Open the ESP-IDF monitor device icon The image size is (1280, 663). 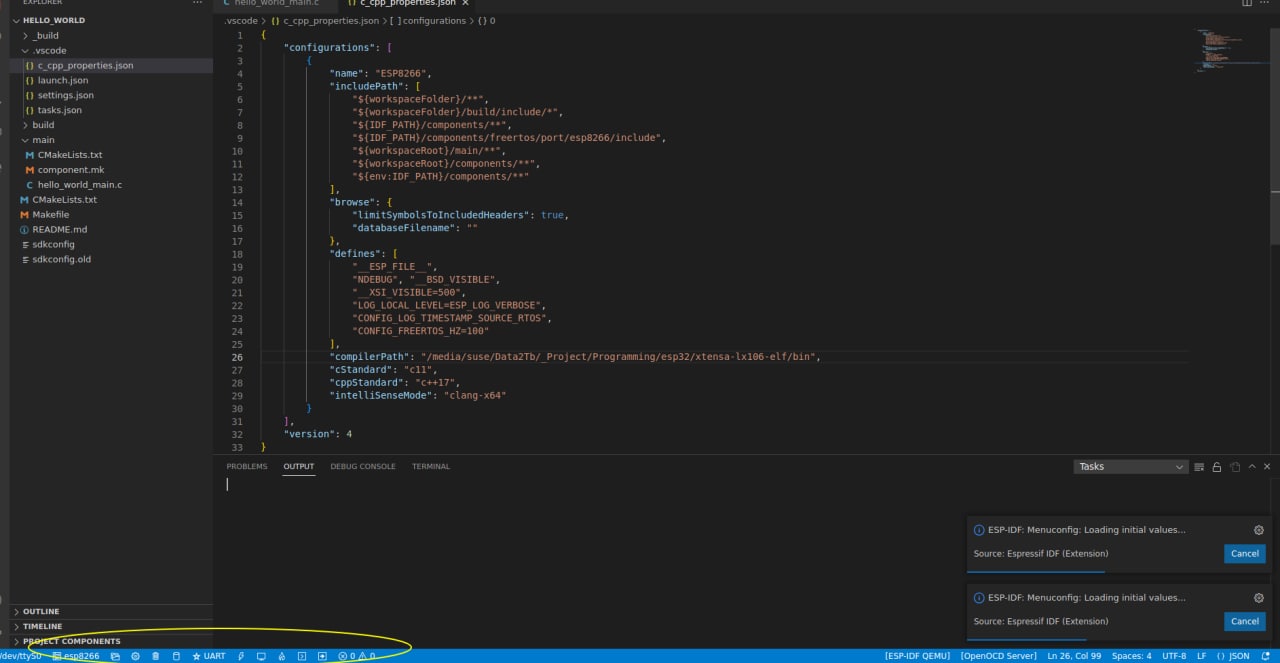tap(261, 656)
